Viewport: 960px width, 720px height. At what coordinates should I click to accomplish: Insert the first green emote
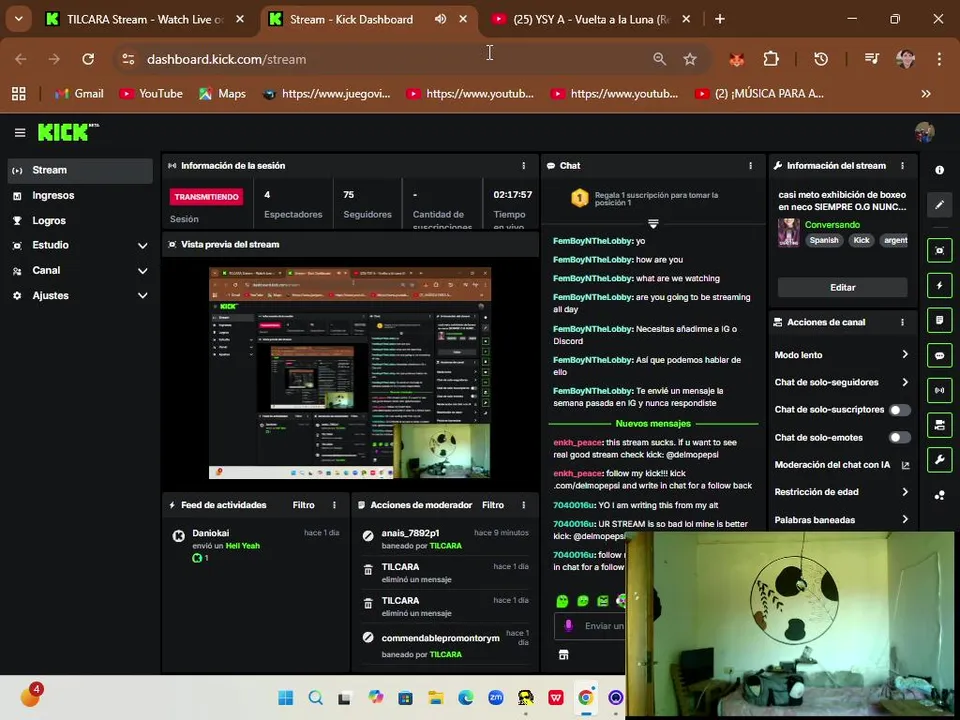562,601
